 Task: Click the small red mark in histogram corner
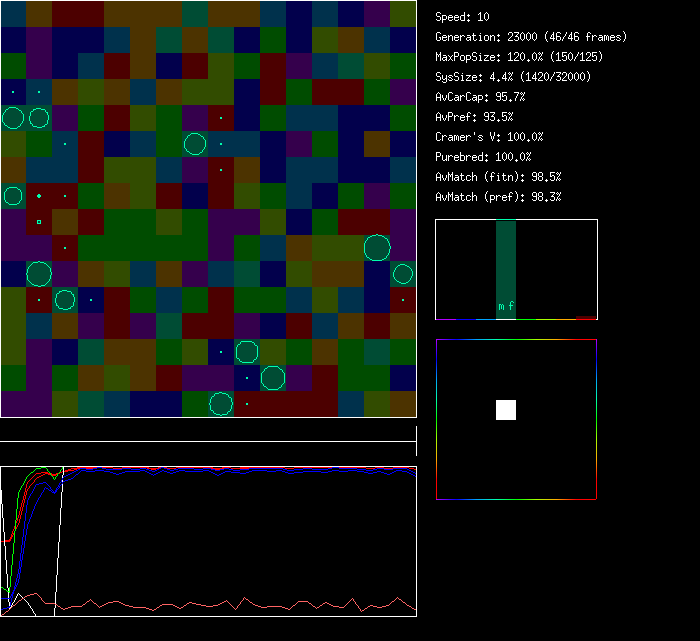(586, 317)
